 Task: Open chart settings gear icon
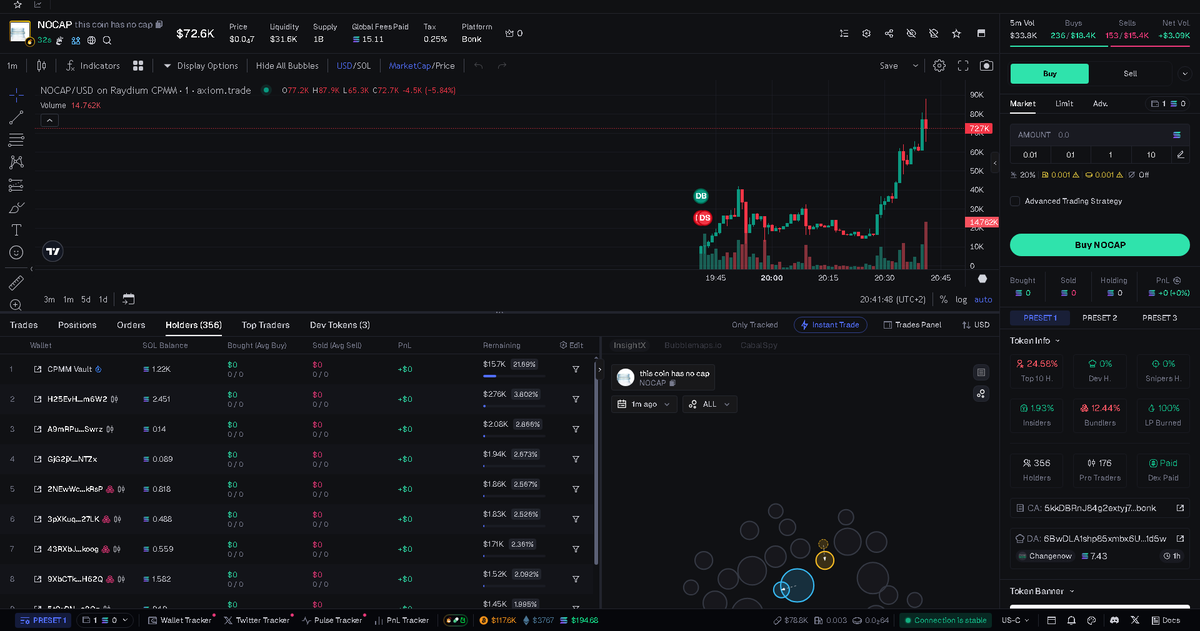coord(939,66)
